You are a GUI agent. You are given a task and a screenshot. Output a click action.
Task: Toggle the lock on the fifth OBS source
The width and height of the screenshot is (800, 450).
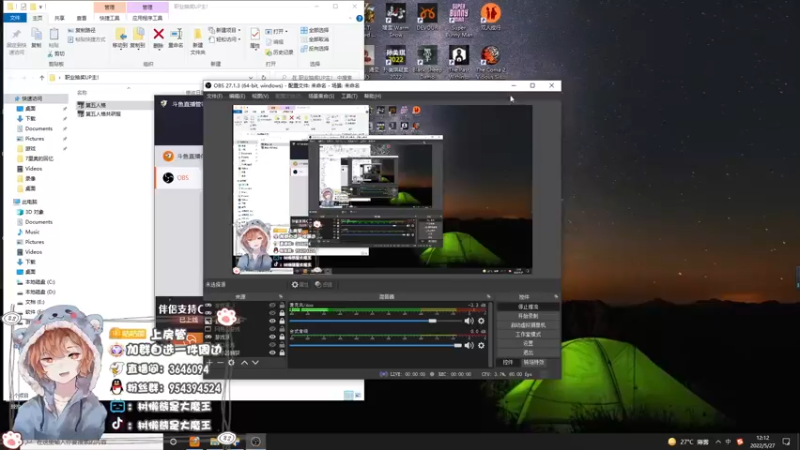(282, 337)
